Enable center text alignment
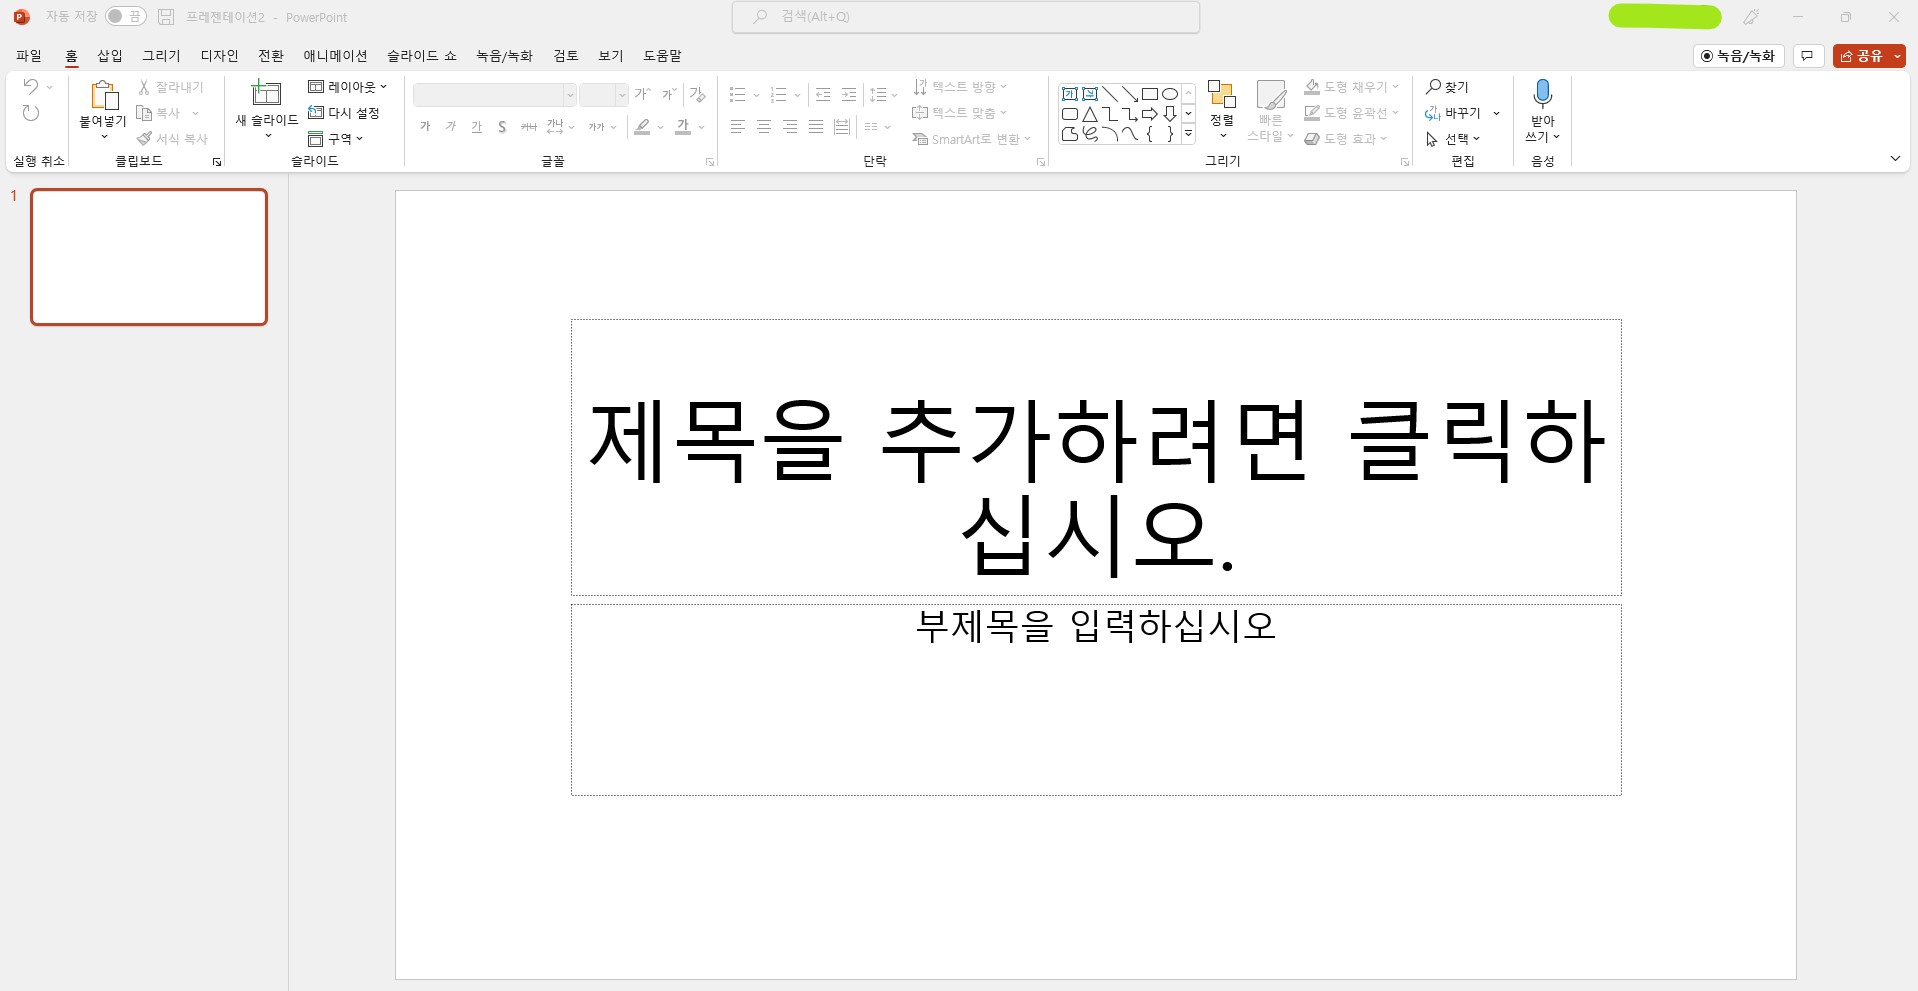1918x991 pixels. (764, 126)
